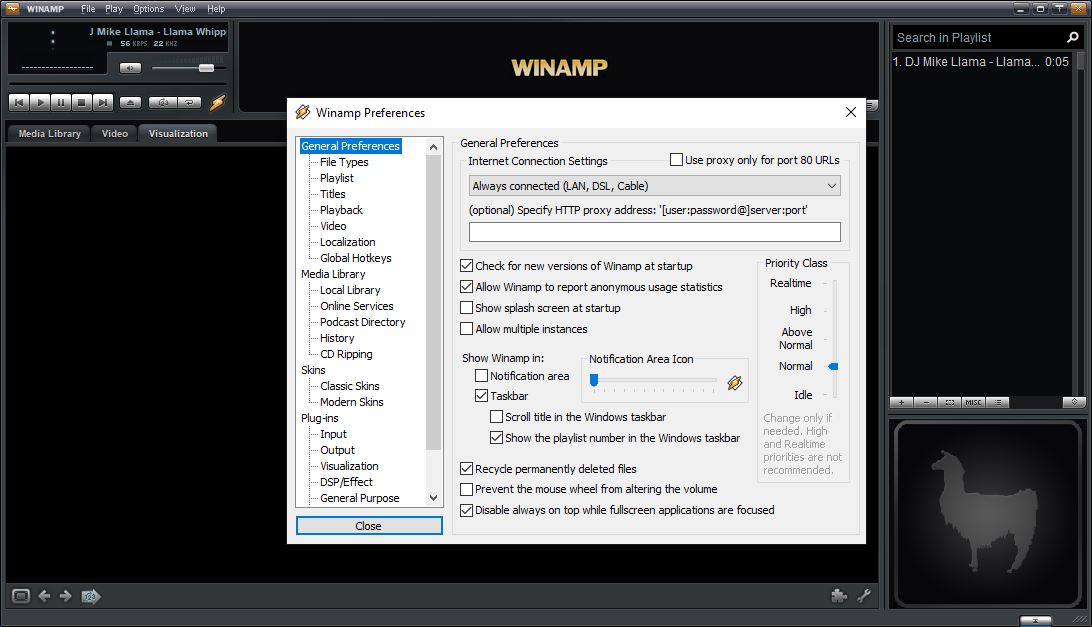Image resolution: width=1092 pixels, height=627 pixels.
Task: Remove files with playlist minus button
Action: point(926,402)
